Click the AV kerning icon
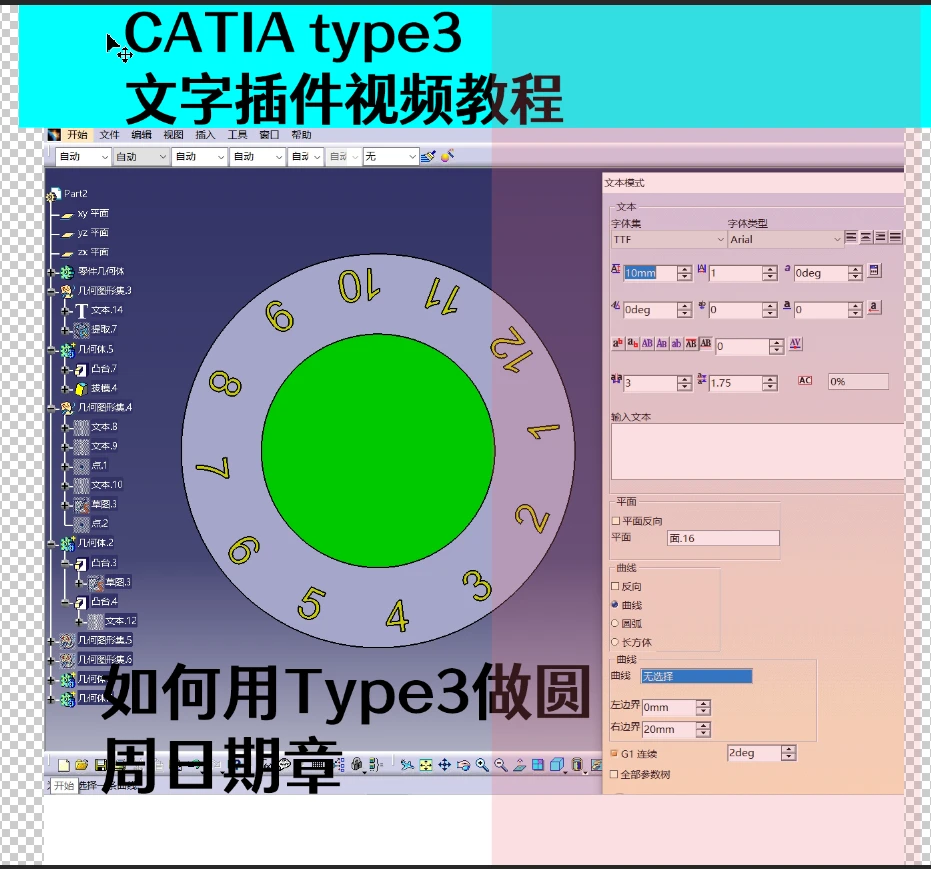This screenshot has height=869, width=931. 796,344
